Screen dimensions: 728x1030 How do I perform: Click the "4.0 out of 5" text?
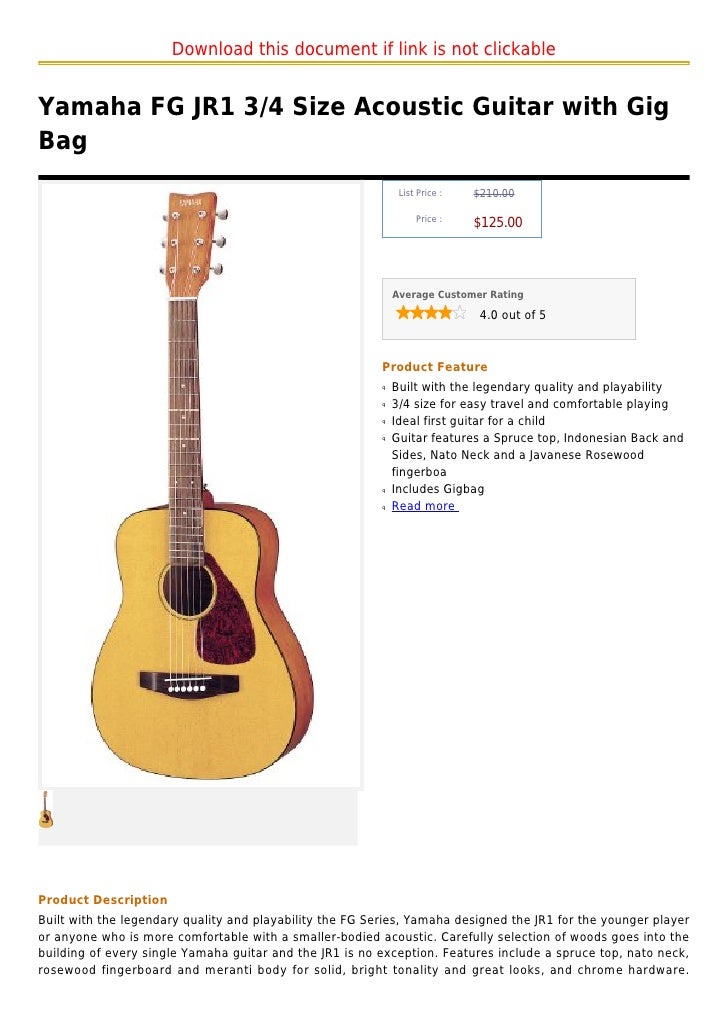512,315
